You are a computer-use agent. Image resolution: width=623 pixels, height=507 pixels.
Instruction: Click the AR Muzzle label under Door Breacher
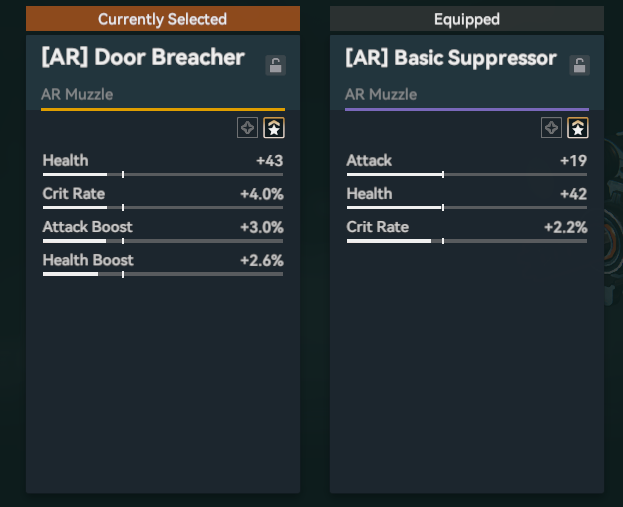(76, 95)
